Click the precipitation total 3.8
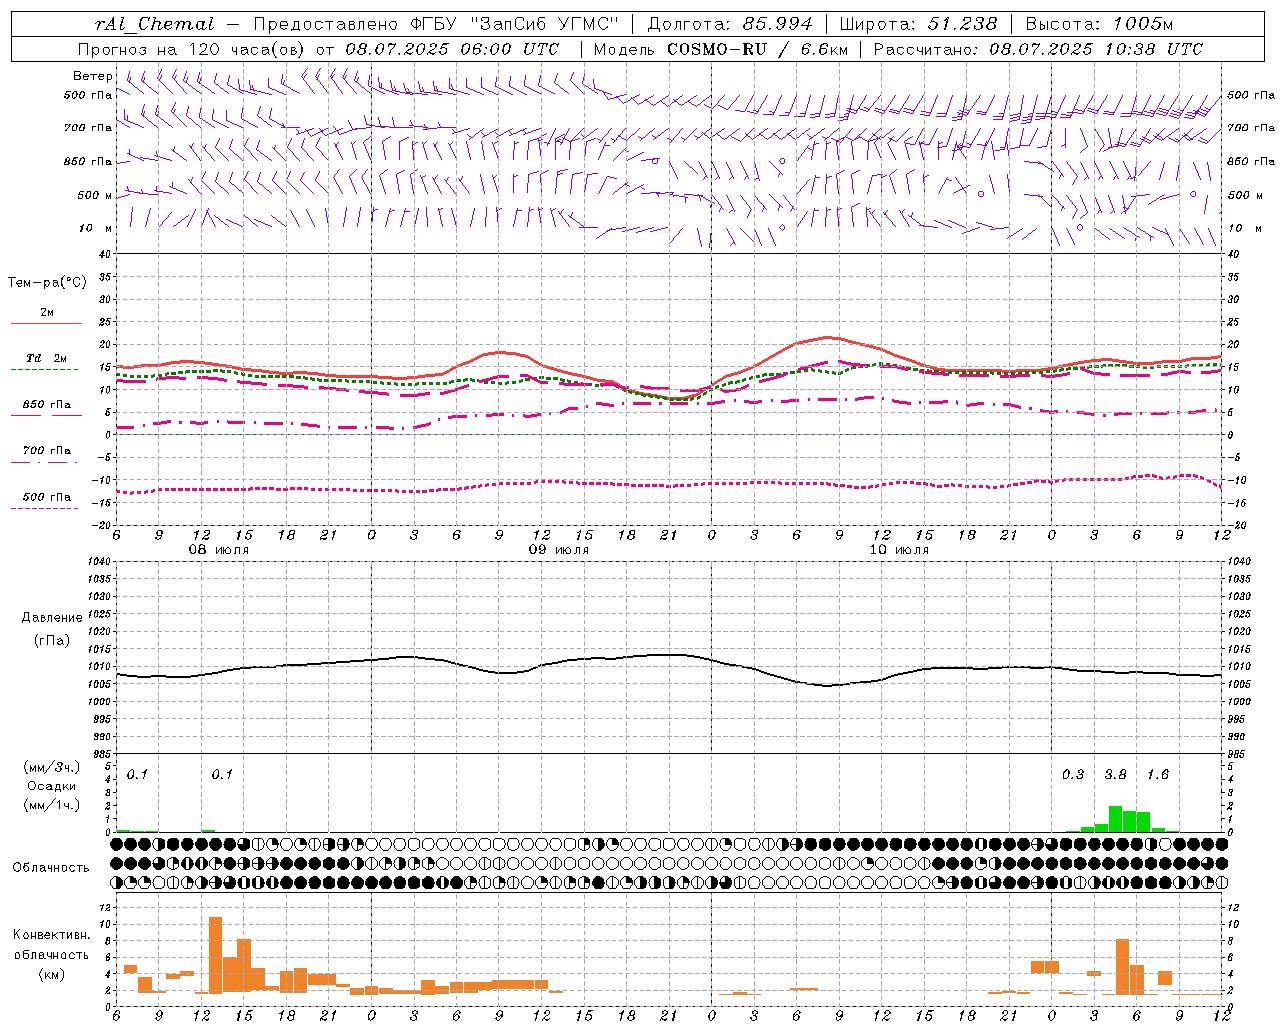The height and width of the screenshot is (1024, 1280). [1115, 774]
